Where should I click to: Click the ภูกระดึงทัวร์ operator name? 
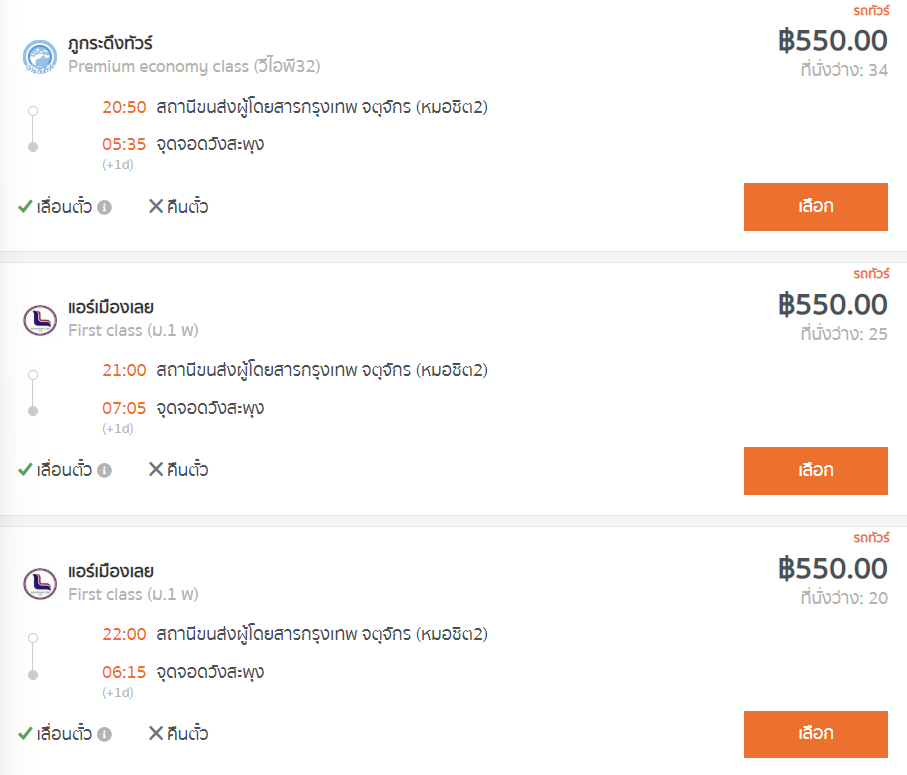tap(110, 43)
